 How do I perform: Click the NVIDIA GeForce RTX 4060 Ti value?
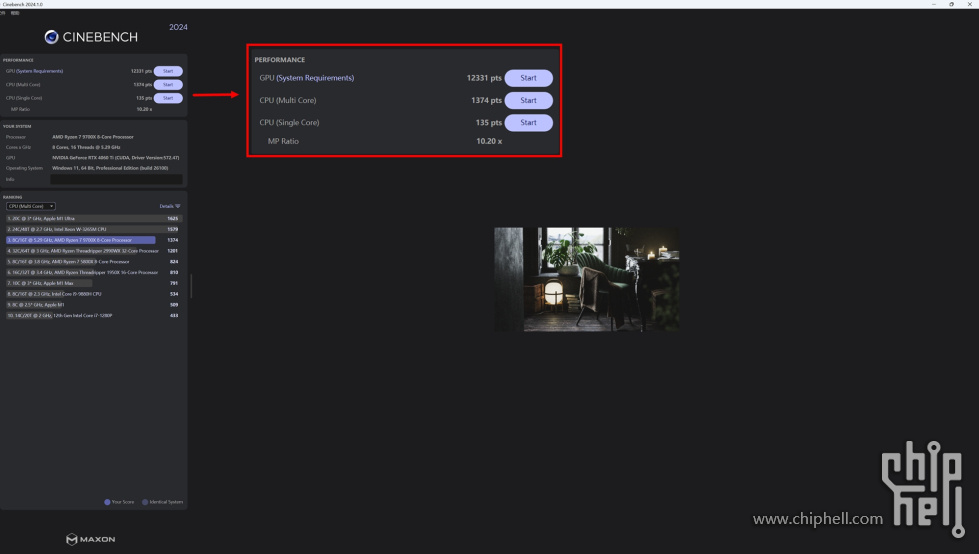click(116, 158)
